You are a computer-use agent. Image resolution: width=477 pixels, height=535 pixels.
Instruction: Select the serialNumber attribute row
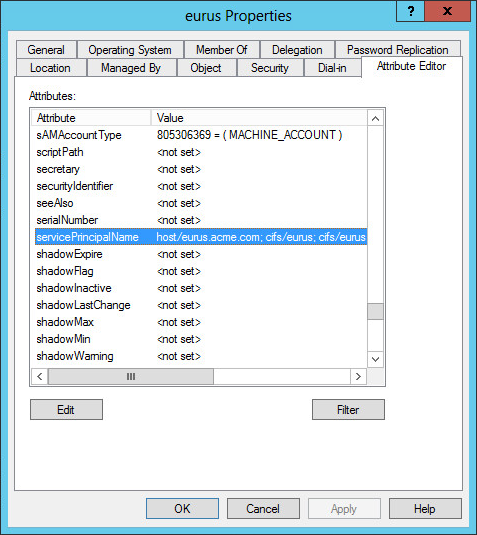click(201, 220)
